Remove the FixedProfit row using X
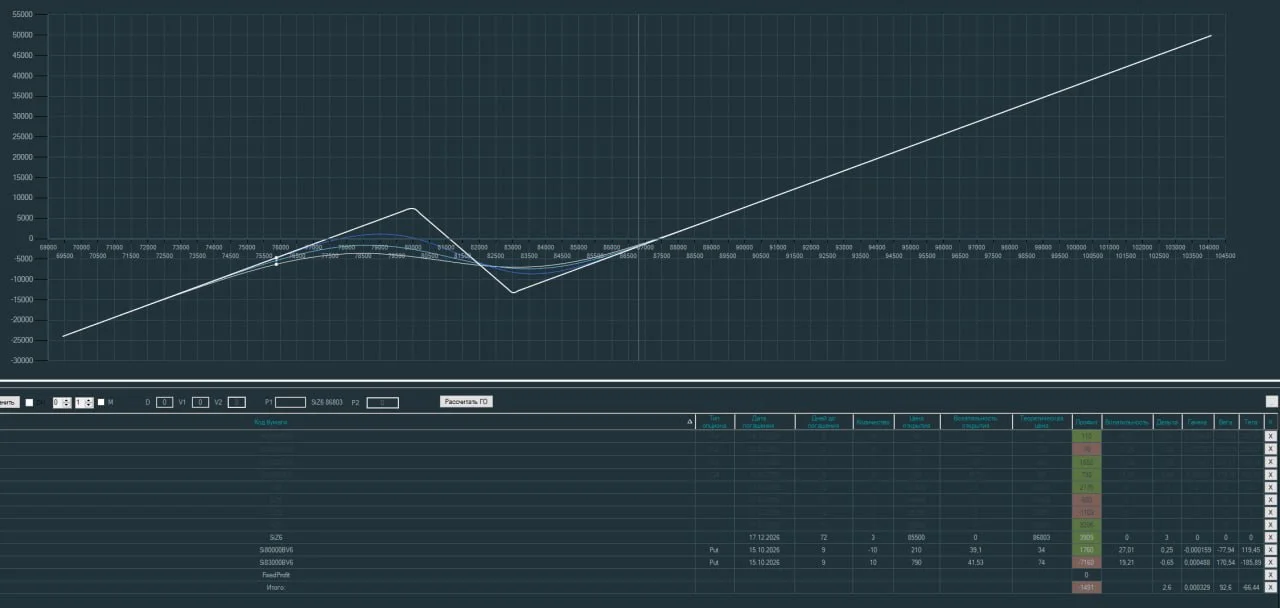The height and width of the screenshot is (608, 1280). tap(1270, 575)
